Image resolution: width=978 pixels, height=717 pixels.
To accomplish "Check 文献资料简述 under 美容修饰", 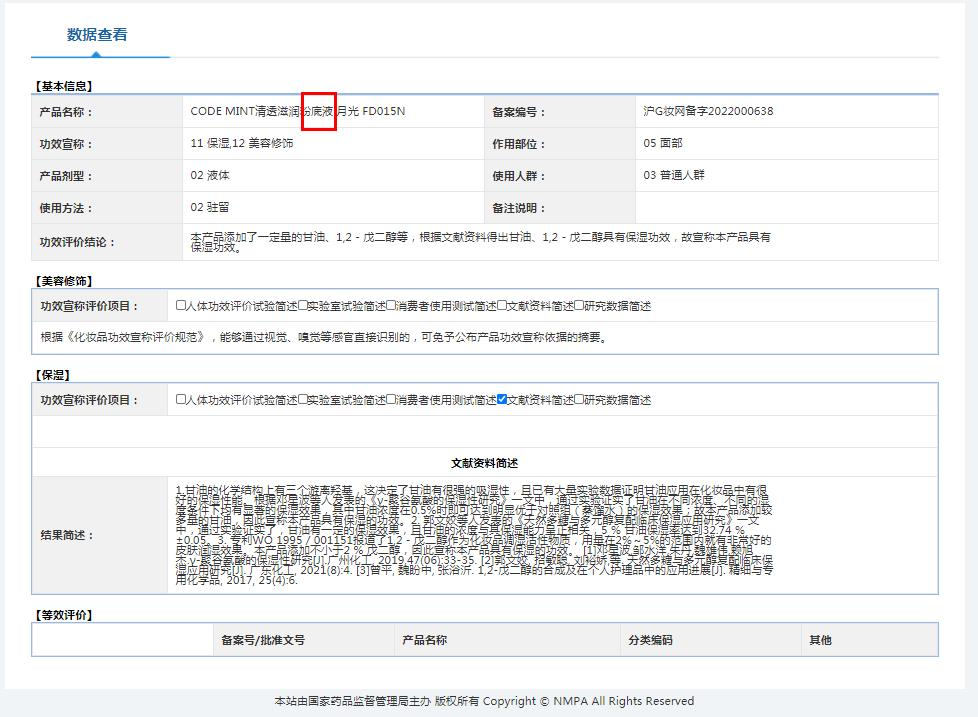I will coord(502,306).
